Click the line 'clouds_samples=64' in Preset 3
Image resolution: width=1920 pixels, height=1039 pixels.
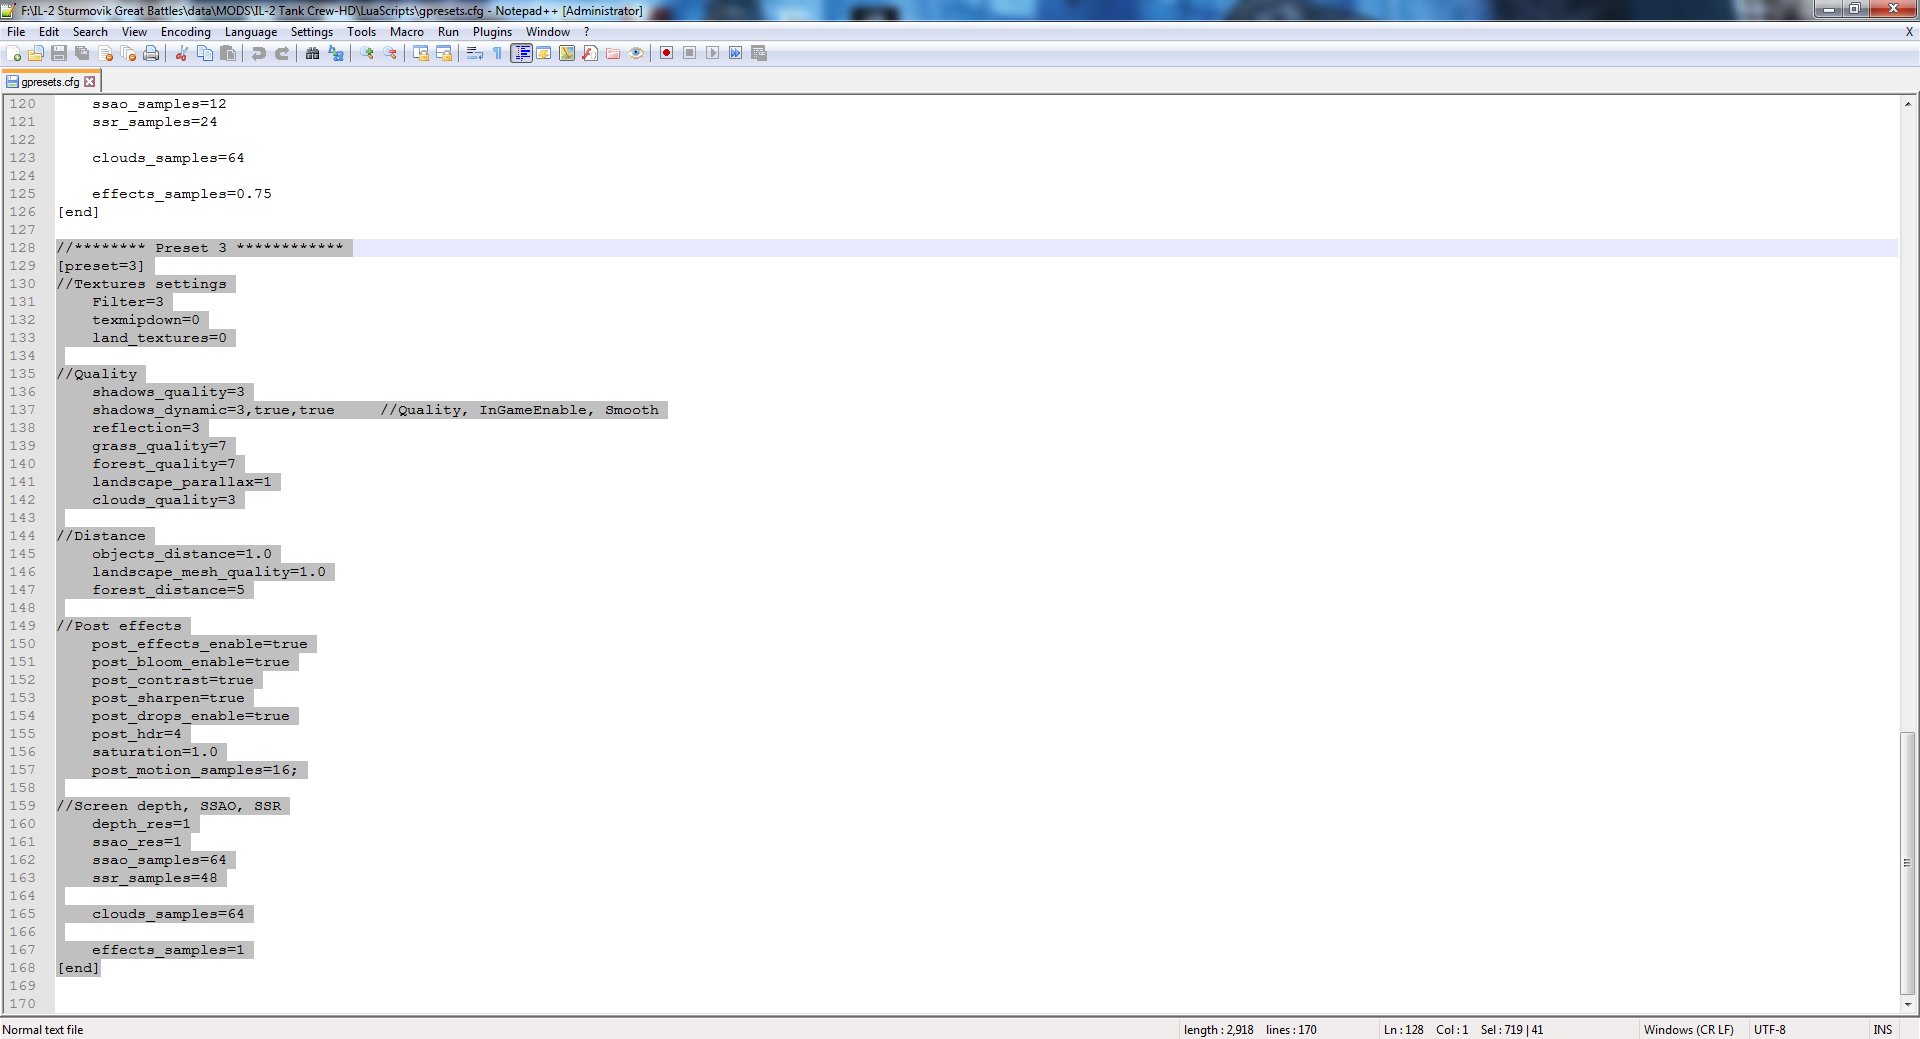coord(168,914)
